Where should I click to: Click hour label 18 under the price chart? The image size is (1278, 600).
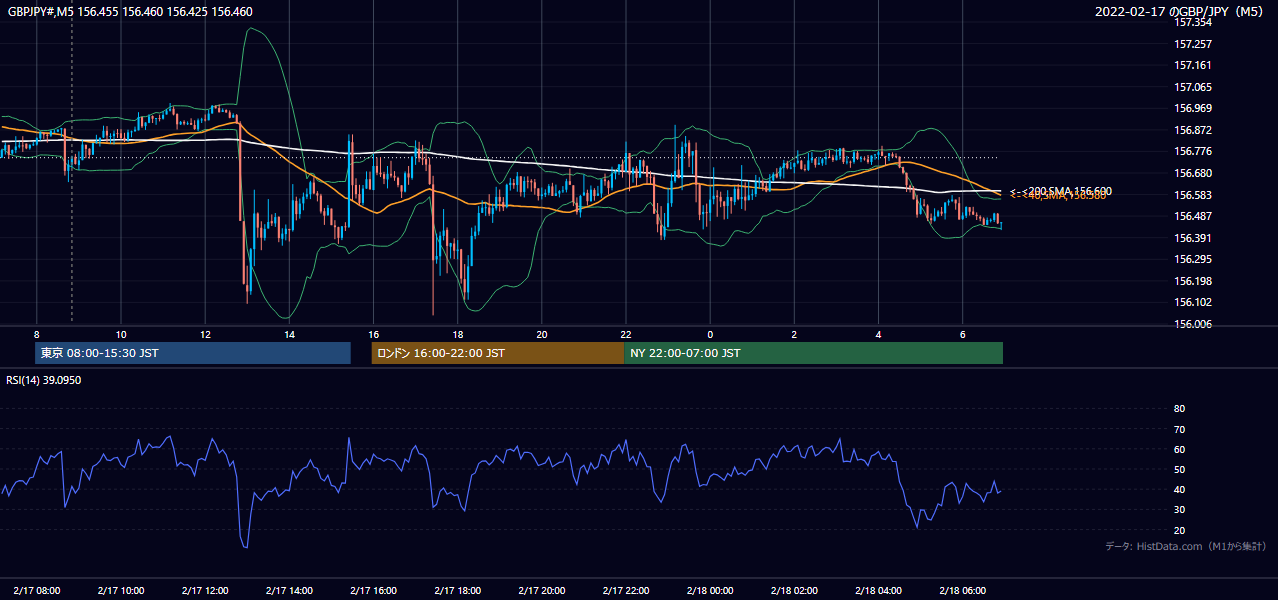(x=457, y=334)
